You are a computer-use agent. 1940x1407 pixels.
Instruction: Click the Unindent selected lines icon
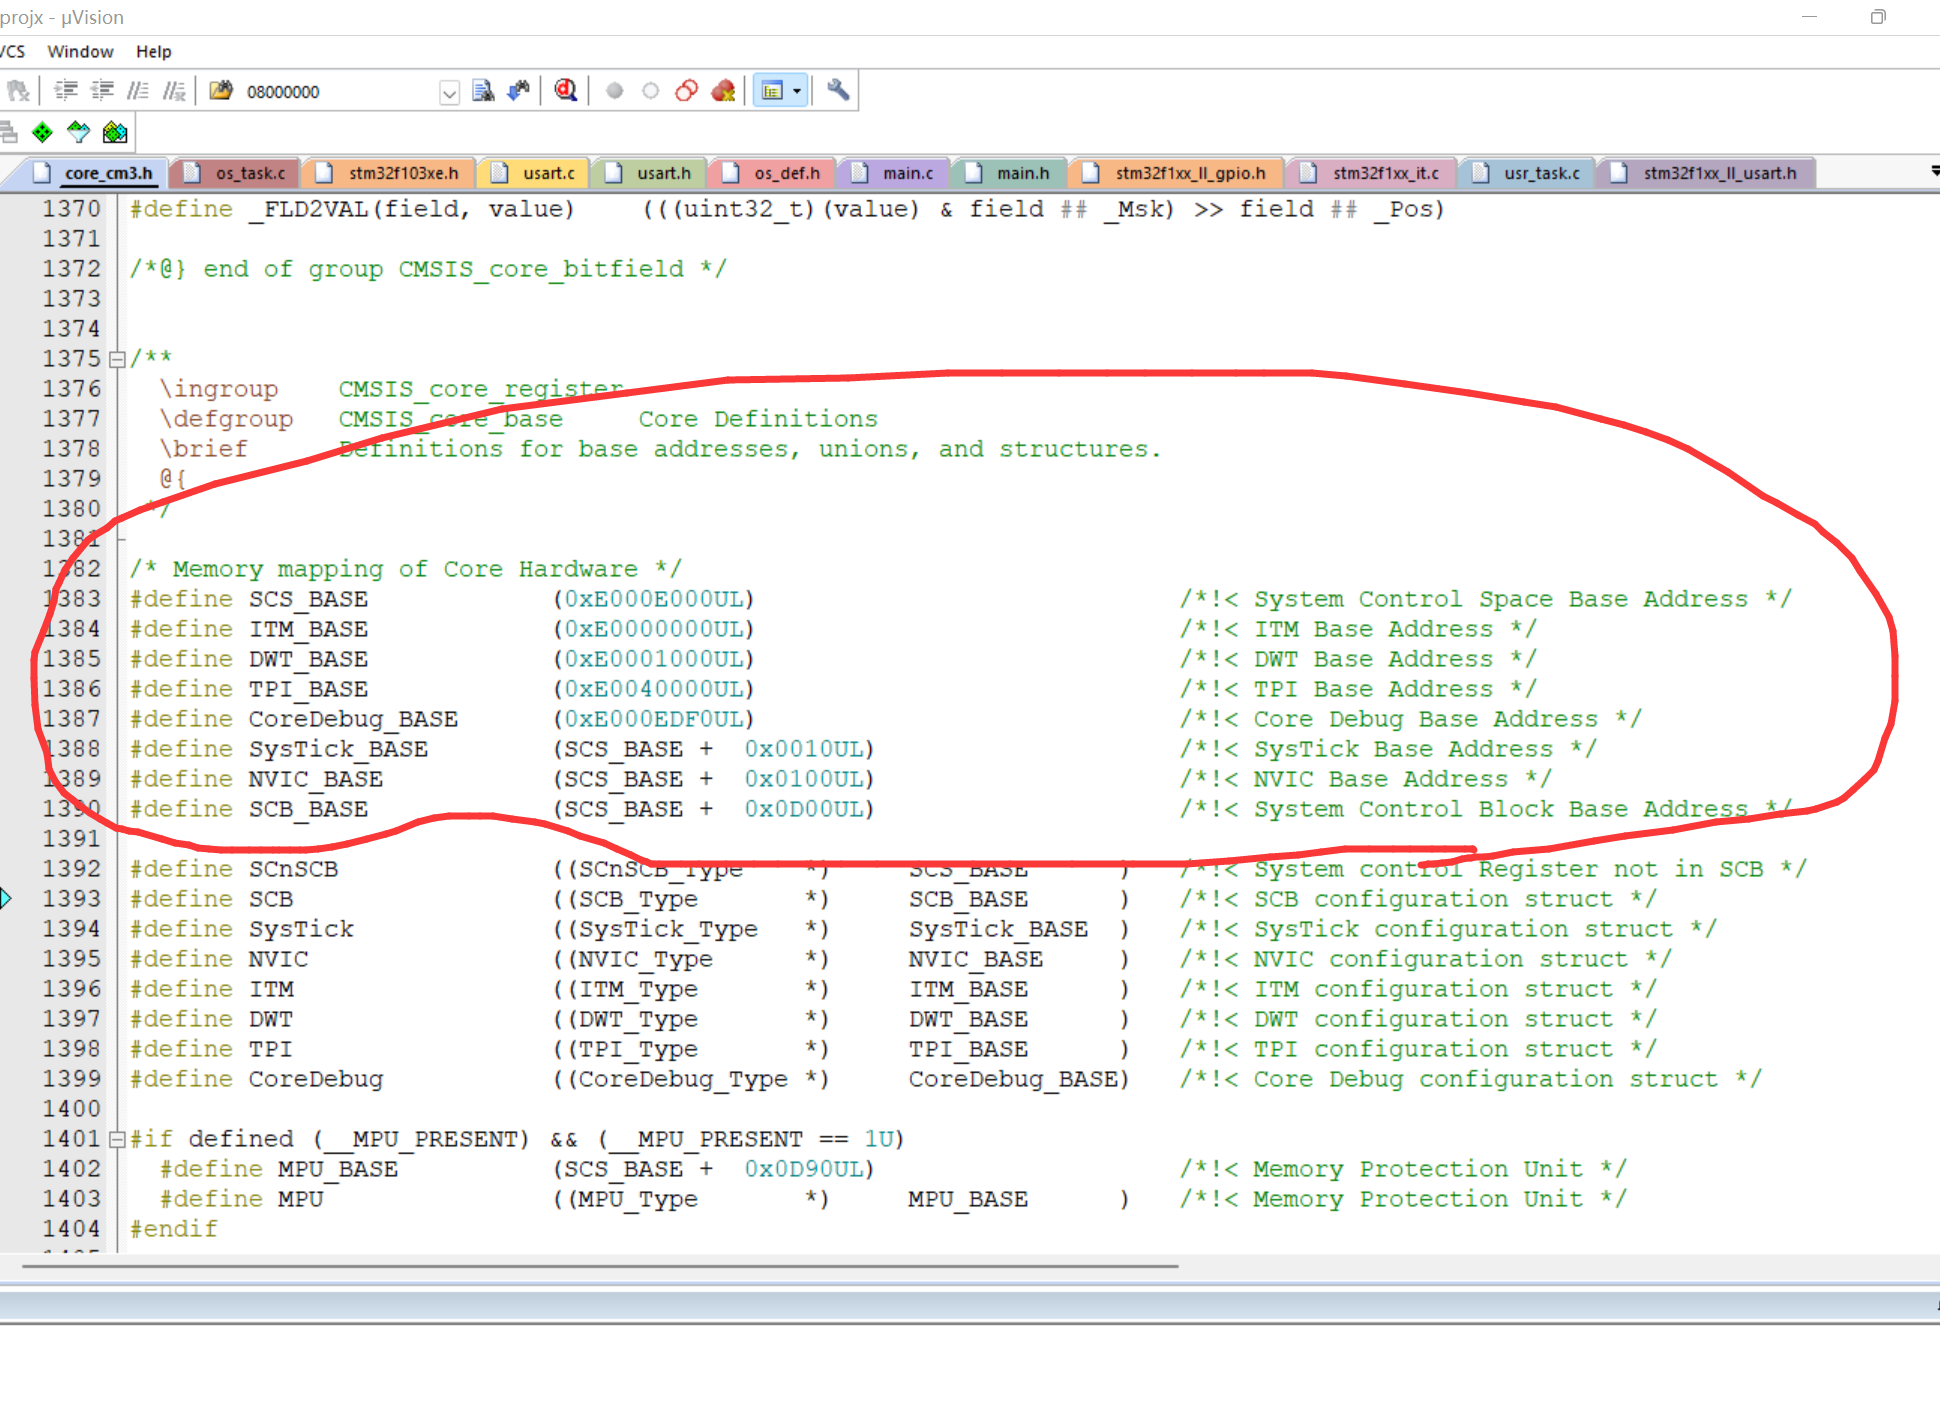pos(102,91)
